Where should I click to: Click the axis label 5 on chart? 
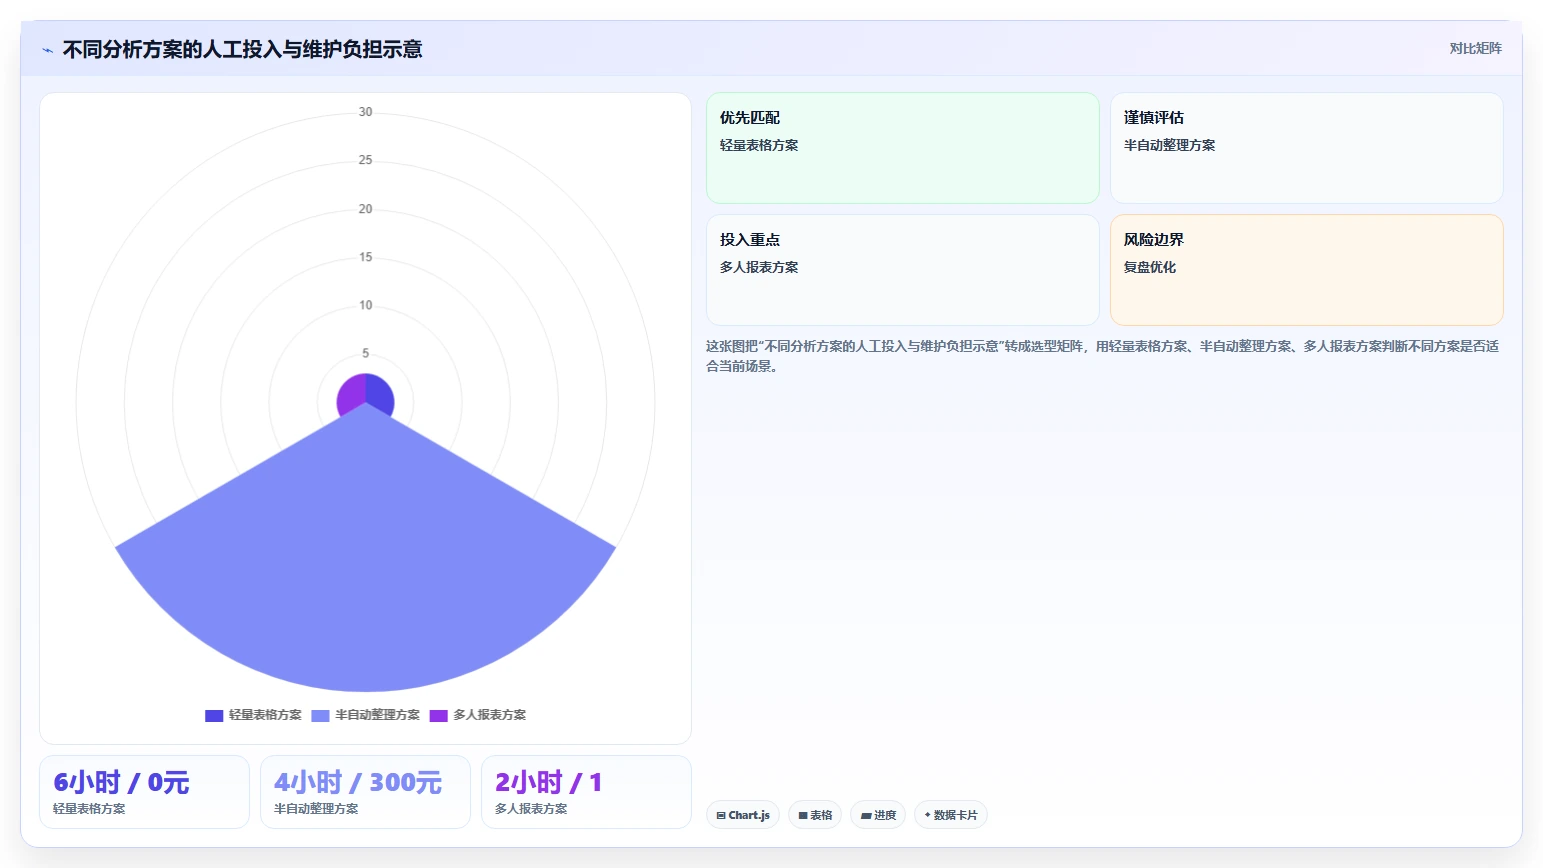coord(366,353)
